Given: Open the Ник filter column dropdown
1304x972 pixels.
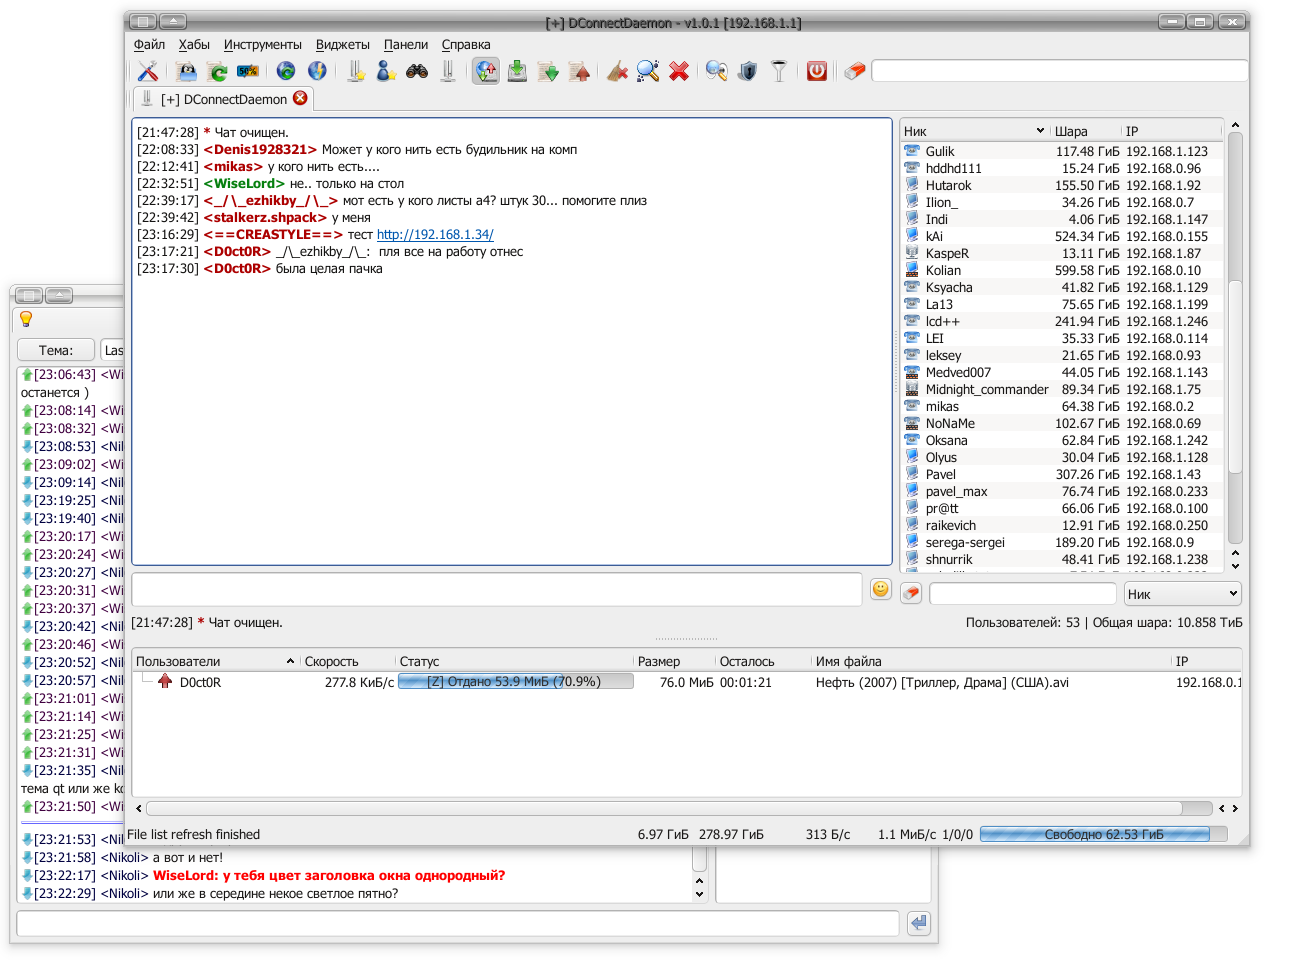Looking at the screenshot, I should pos(1183,593).
